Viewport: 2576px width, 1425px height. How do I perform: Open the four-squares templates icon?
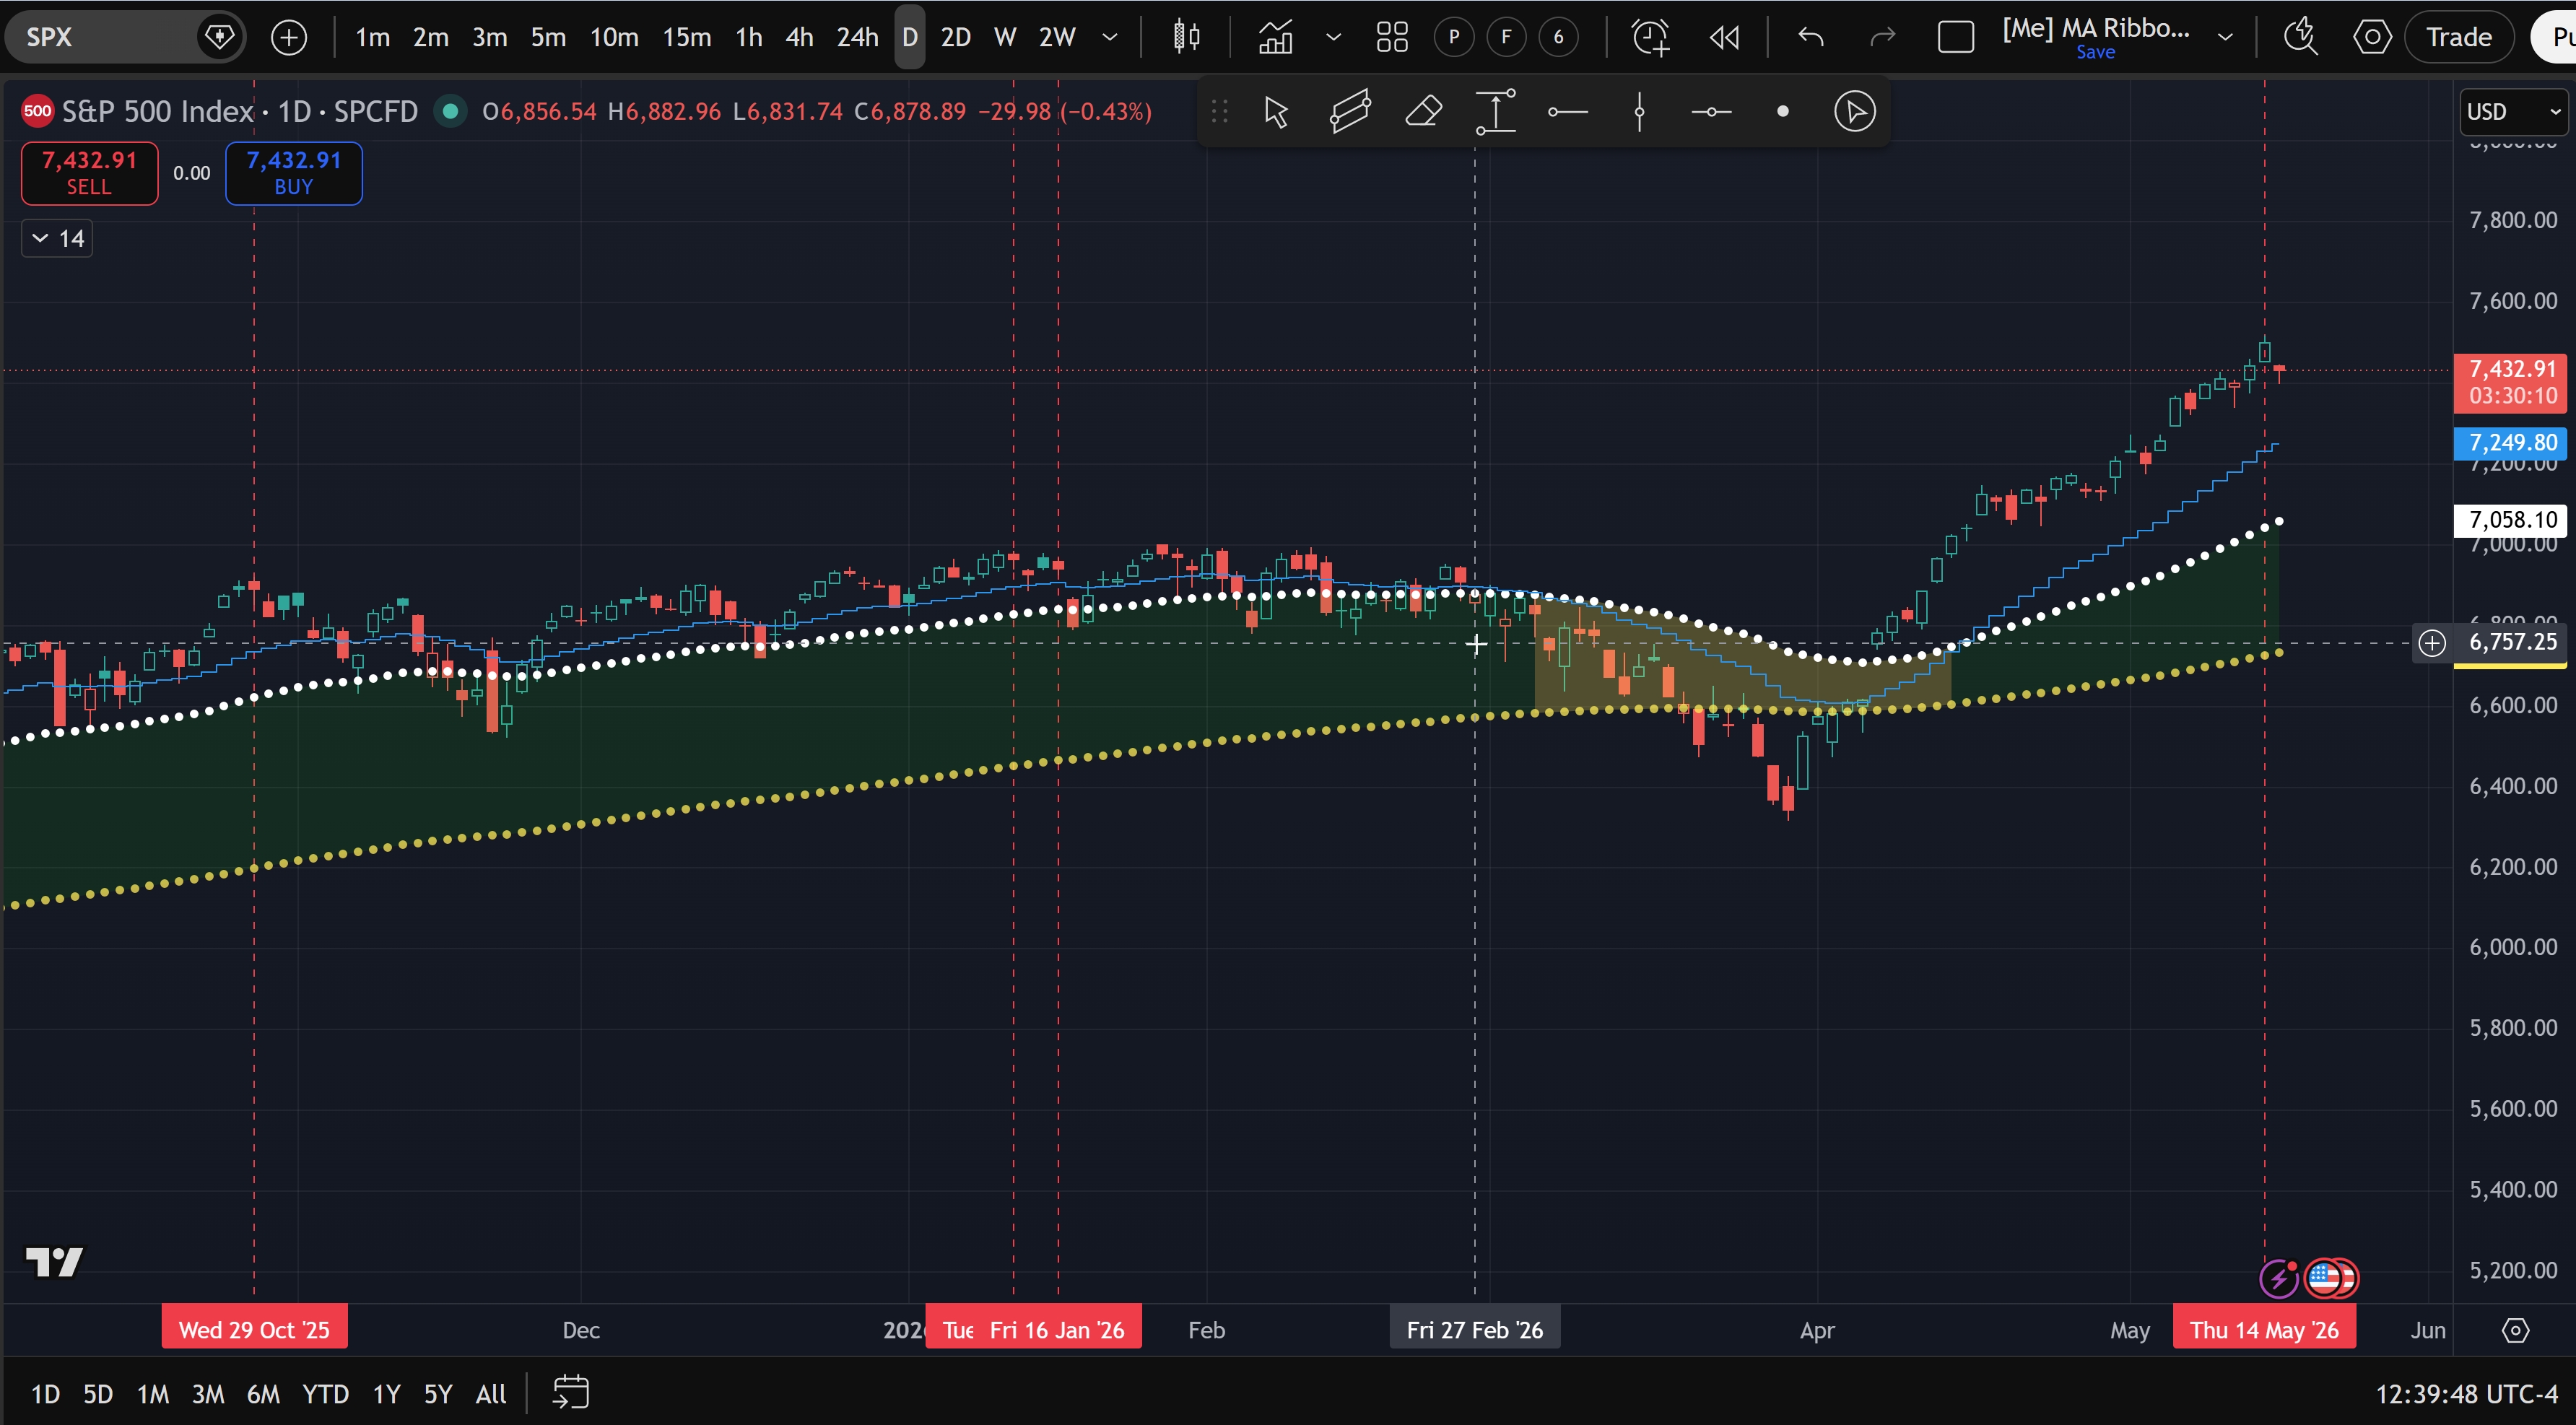coord(1392,38)
